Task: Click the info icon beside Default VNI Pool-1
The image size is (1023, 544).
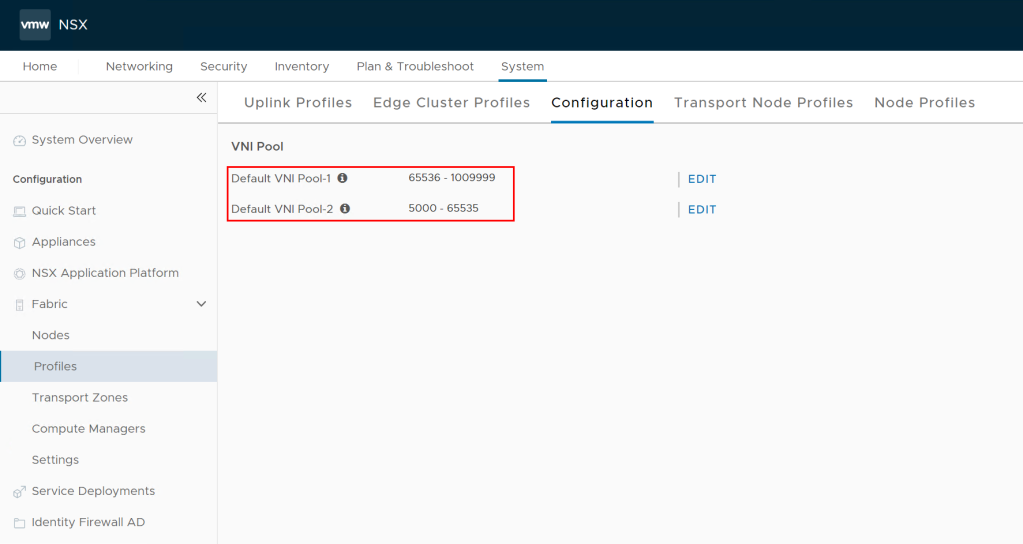Action: click(342, 178)
